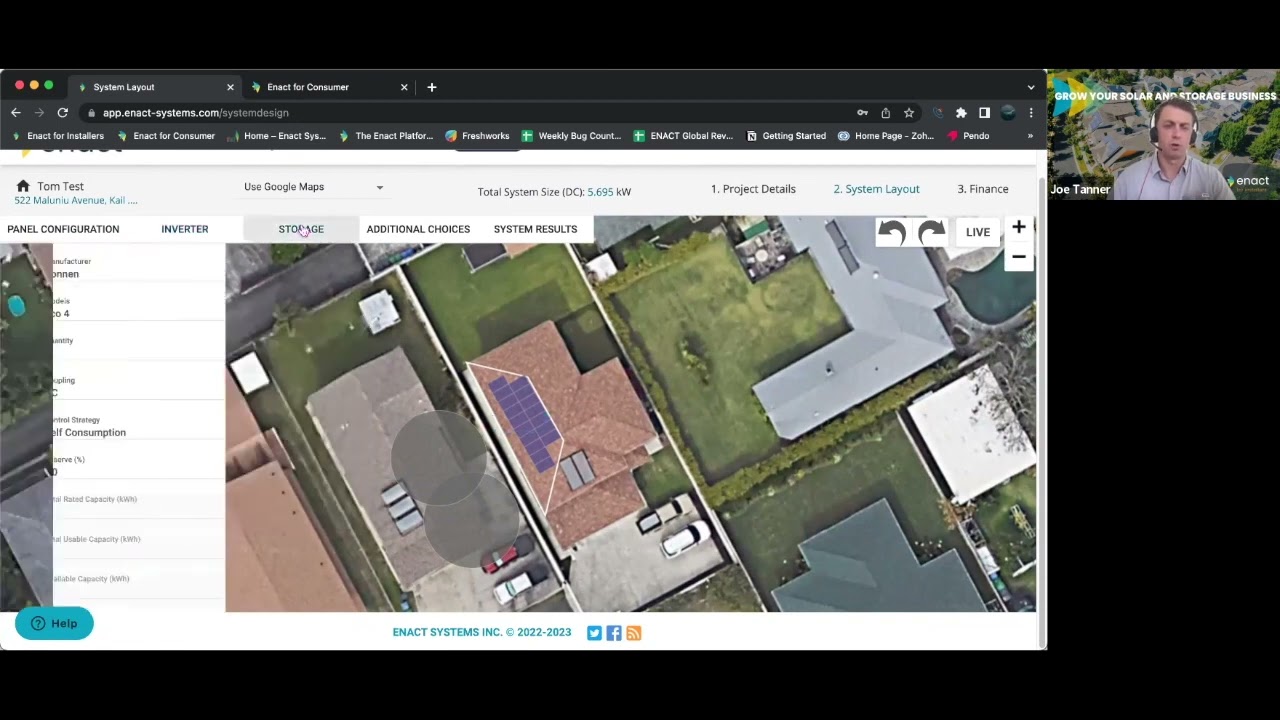Redo the layout action
This screenshot has width=1280, height=720.
tap(931, 233)
